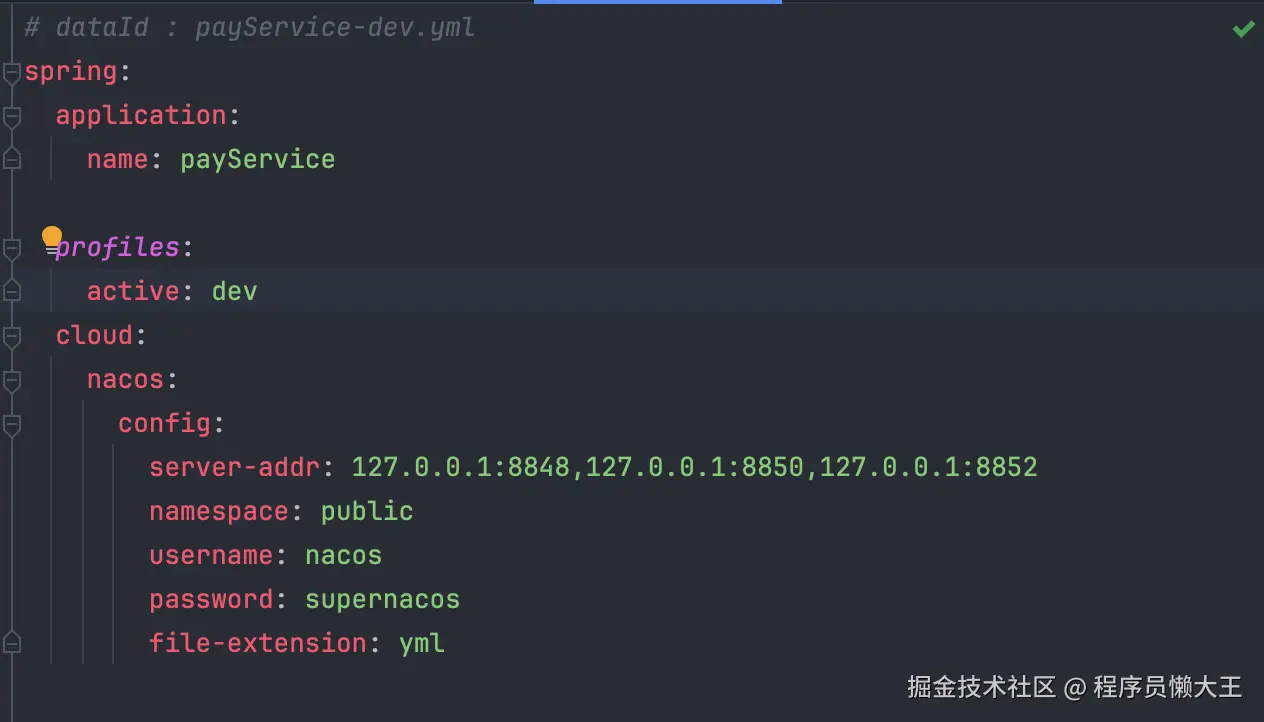Image resolution: width=1264 pixels, height=722 pixels.
Task: Click the namespace value public
Action: click(x=366, y=511)
